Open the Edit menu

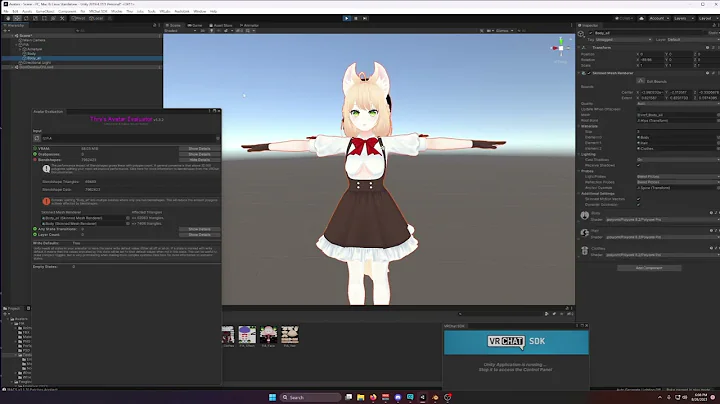point(15,11)
